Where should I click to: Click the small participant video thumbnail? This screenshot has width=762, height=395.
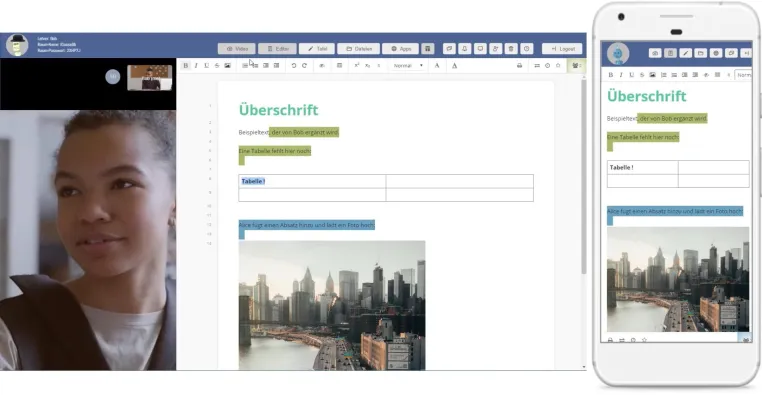(150, 77)
